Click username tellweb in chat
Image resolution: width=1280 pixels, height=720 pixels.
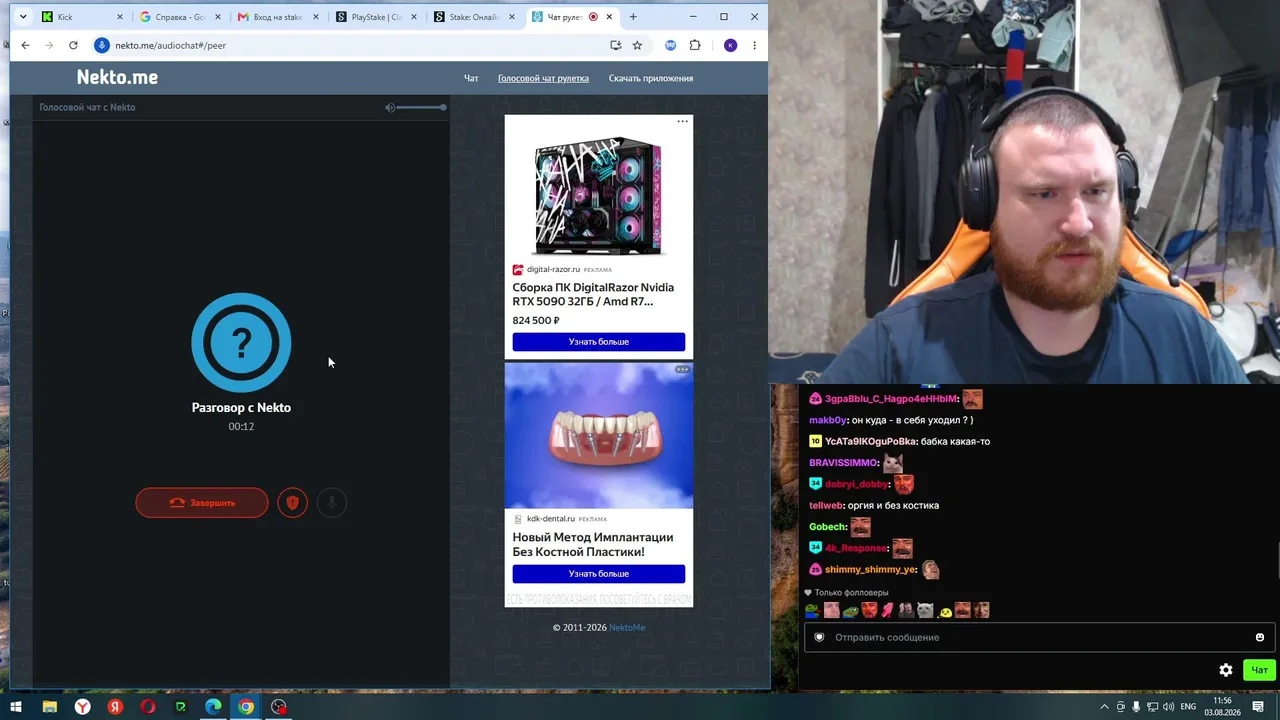click(826, 505)
